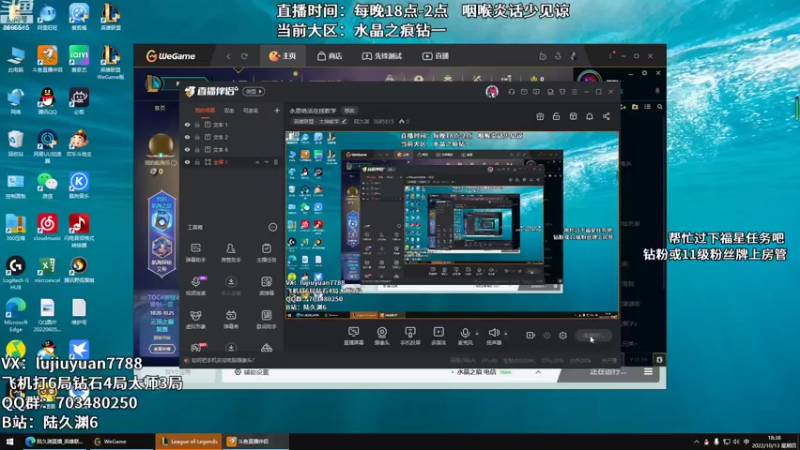Open WeGame 先锋测试 tab
Viewport: 800px width, 450px height.
[x=382, y=56]
